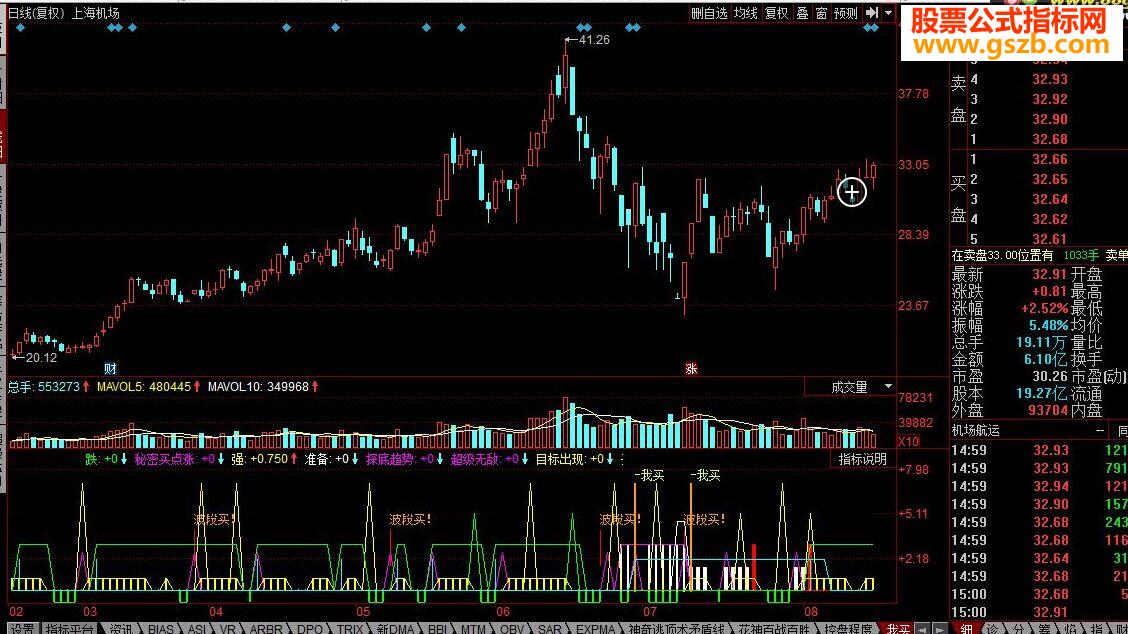This screenshot has width=1128, height=634.
Task: Click the 20.12 low price label
Action: 40,358
